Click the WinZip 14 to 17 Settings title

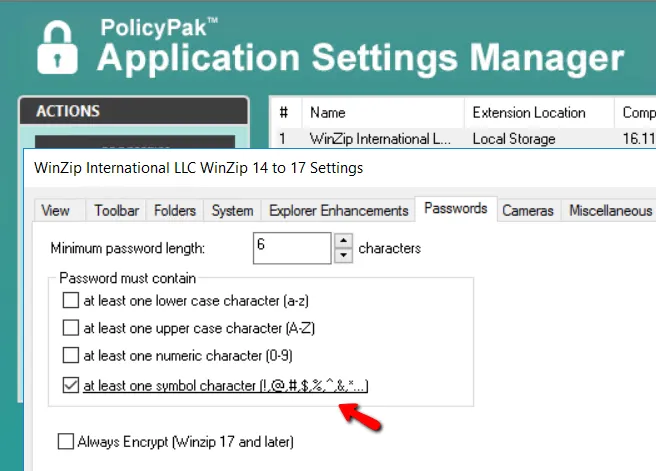point(199,168)
